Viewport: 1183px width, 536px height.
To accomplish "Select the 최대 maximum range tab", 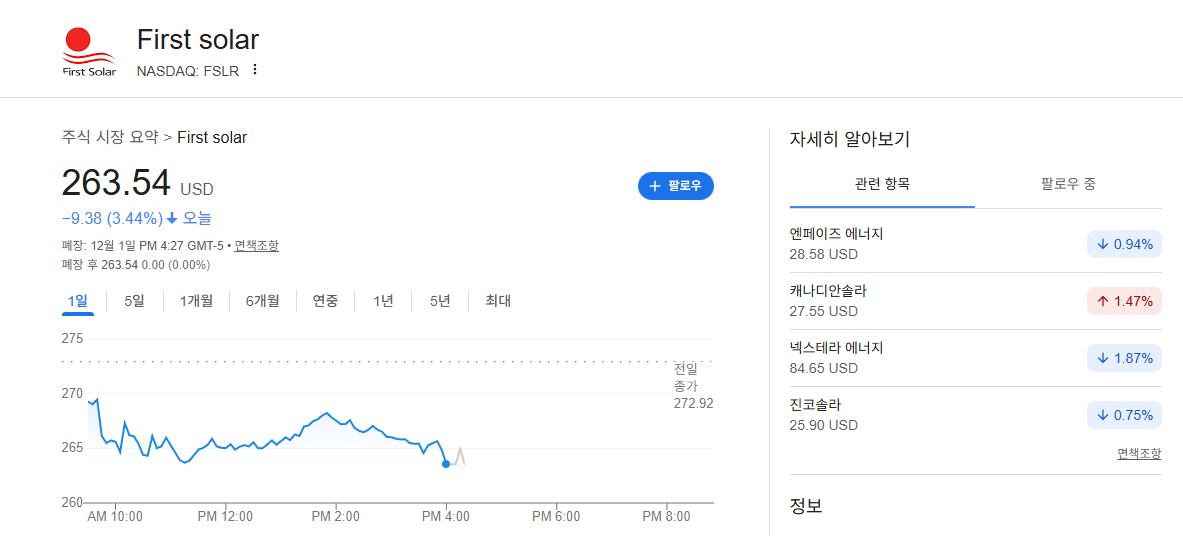I will [498, 301].
